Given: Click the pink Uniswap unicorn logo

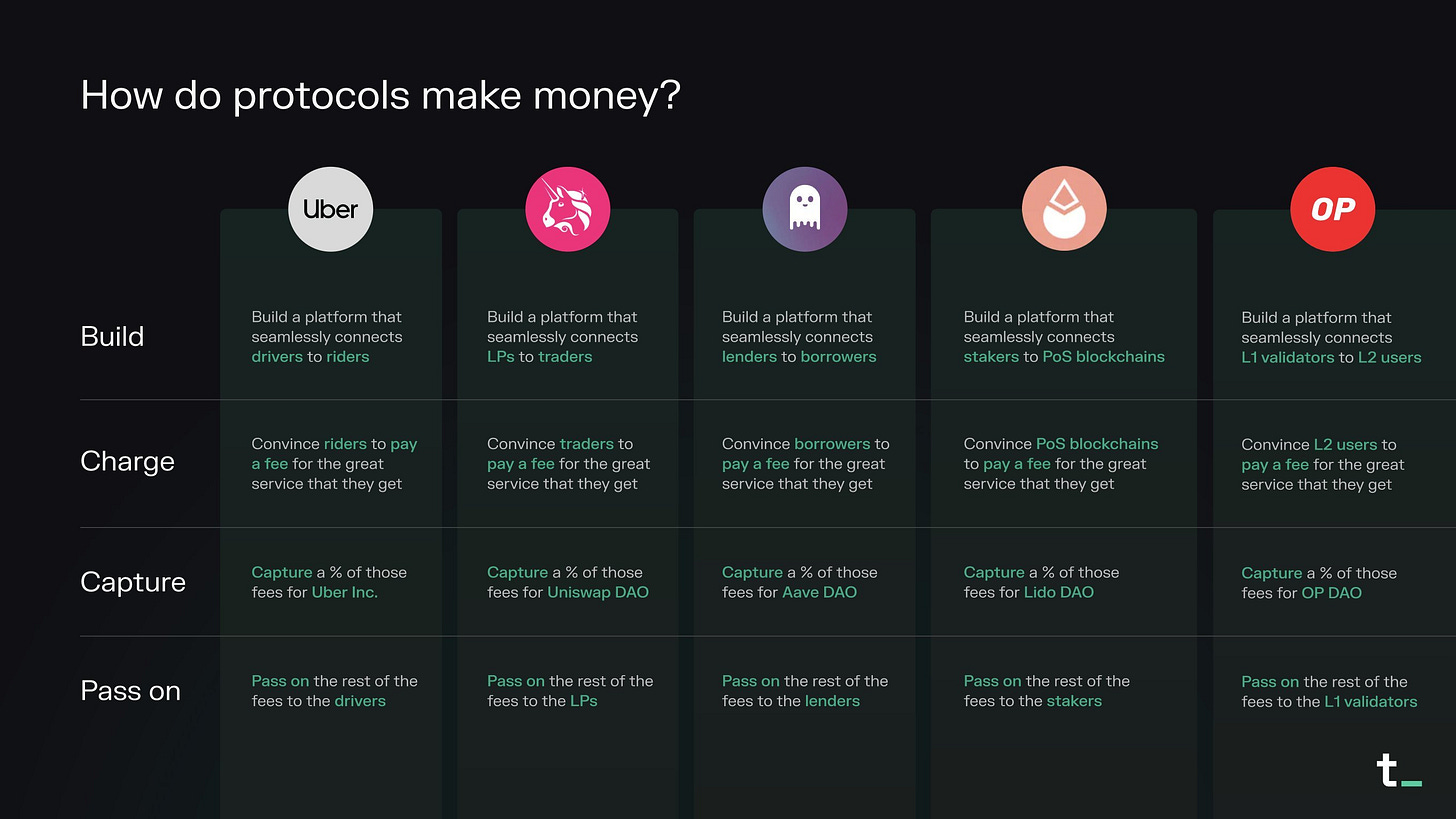Looking at the screenshot, I should click(x=567, y=209).
